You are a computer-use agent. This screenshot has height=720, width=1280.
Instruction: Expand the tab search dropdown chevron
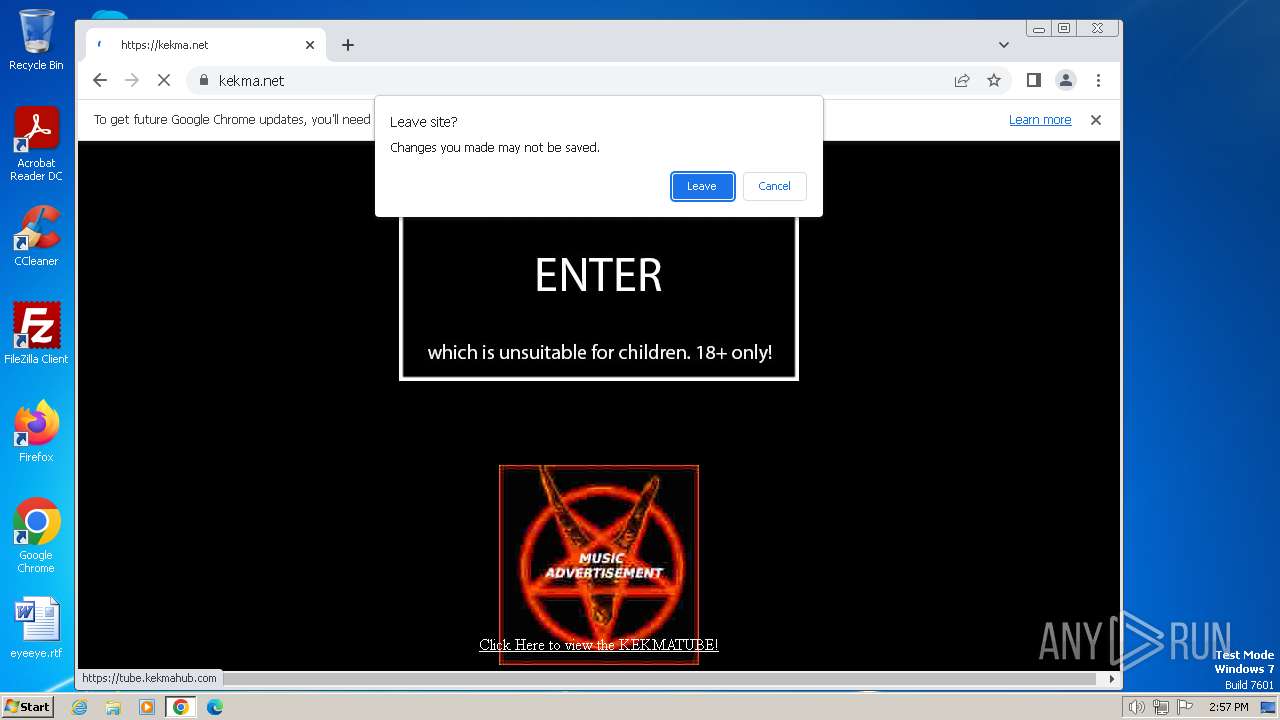tap(1004, 45)
